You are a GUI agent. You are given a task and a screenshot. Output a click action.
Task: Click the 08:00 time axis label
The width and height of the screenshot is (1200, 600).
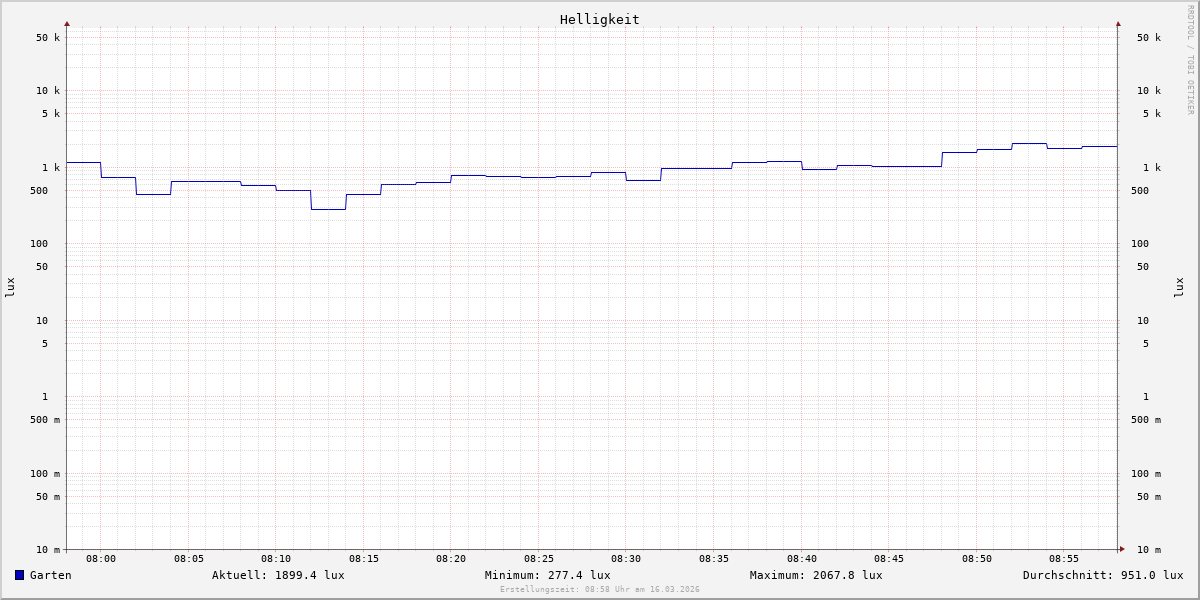[x=101, y=559]
